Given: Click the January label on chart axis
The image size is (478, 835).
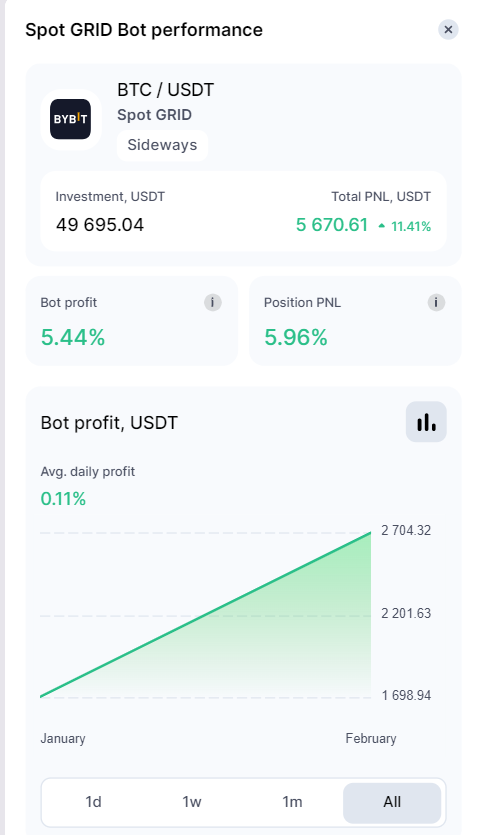Looking at the screenshot, I should click(63, 739).
